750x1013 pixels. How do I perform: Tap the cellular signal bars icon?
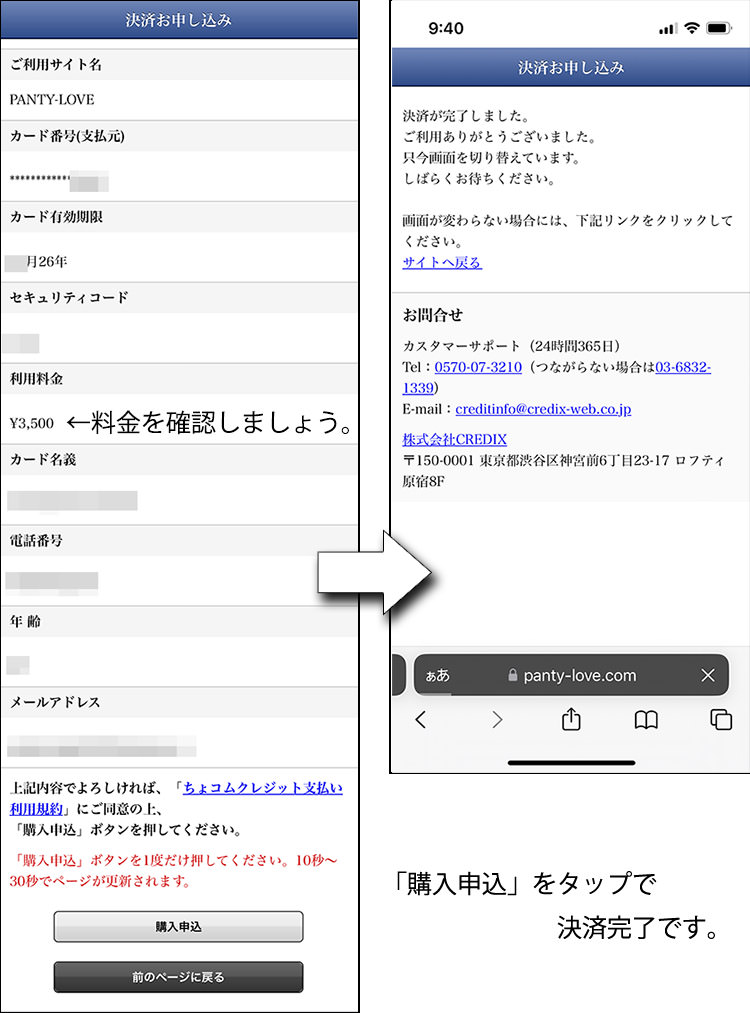click(668, 28)
